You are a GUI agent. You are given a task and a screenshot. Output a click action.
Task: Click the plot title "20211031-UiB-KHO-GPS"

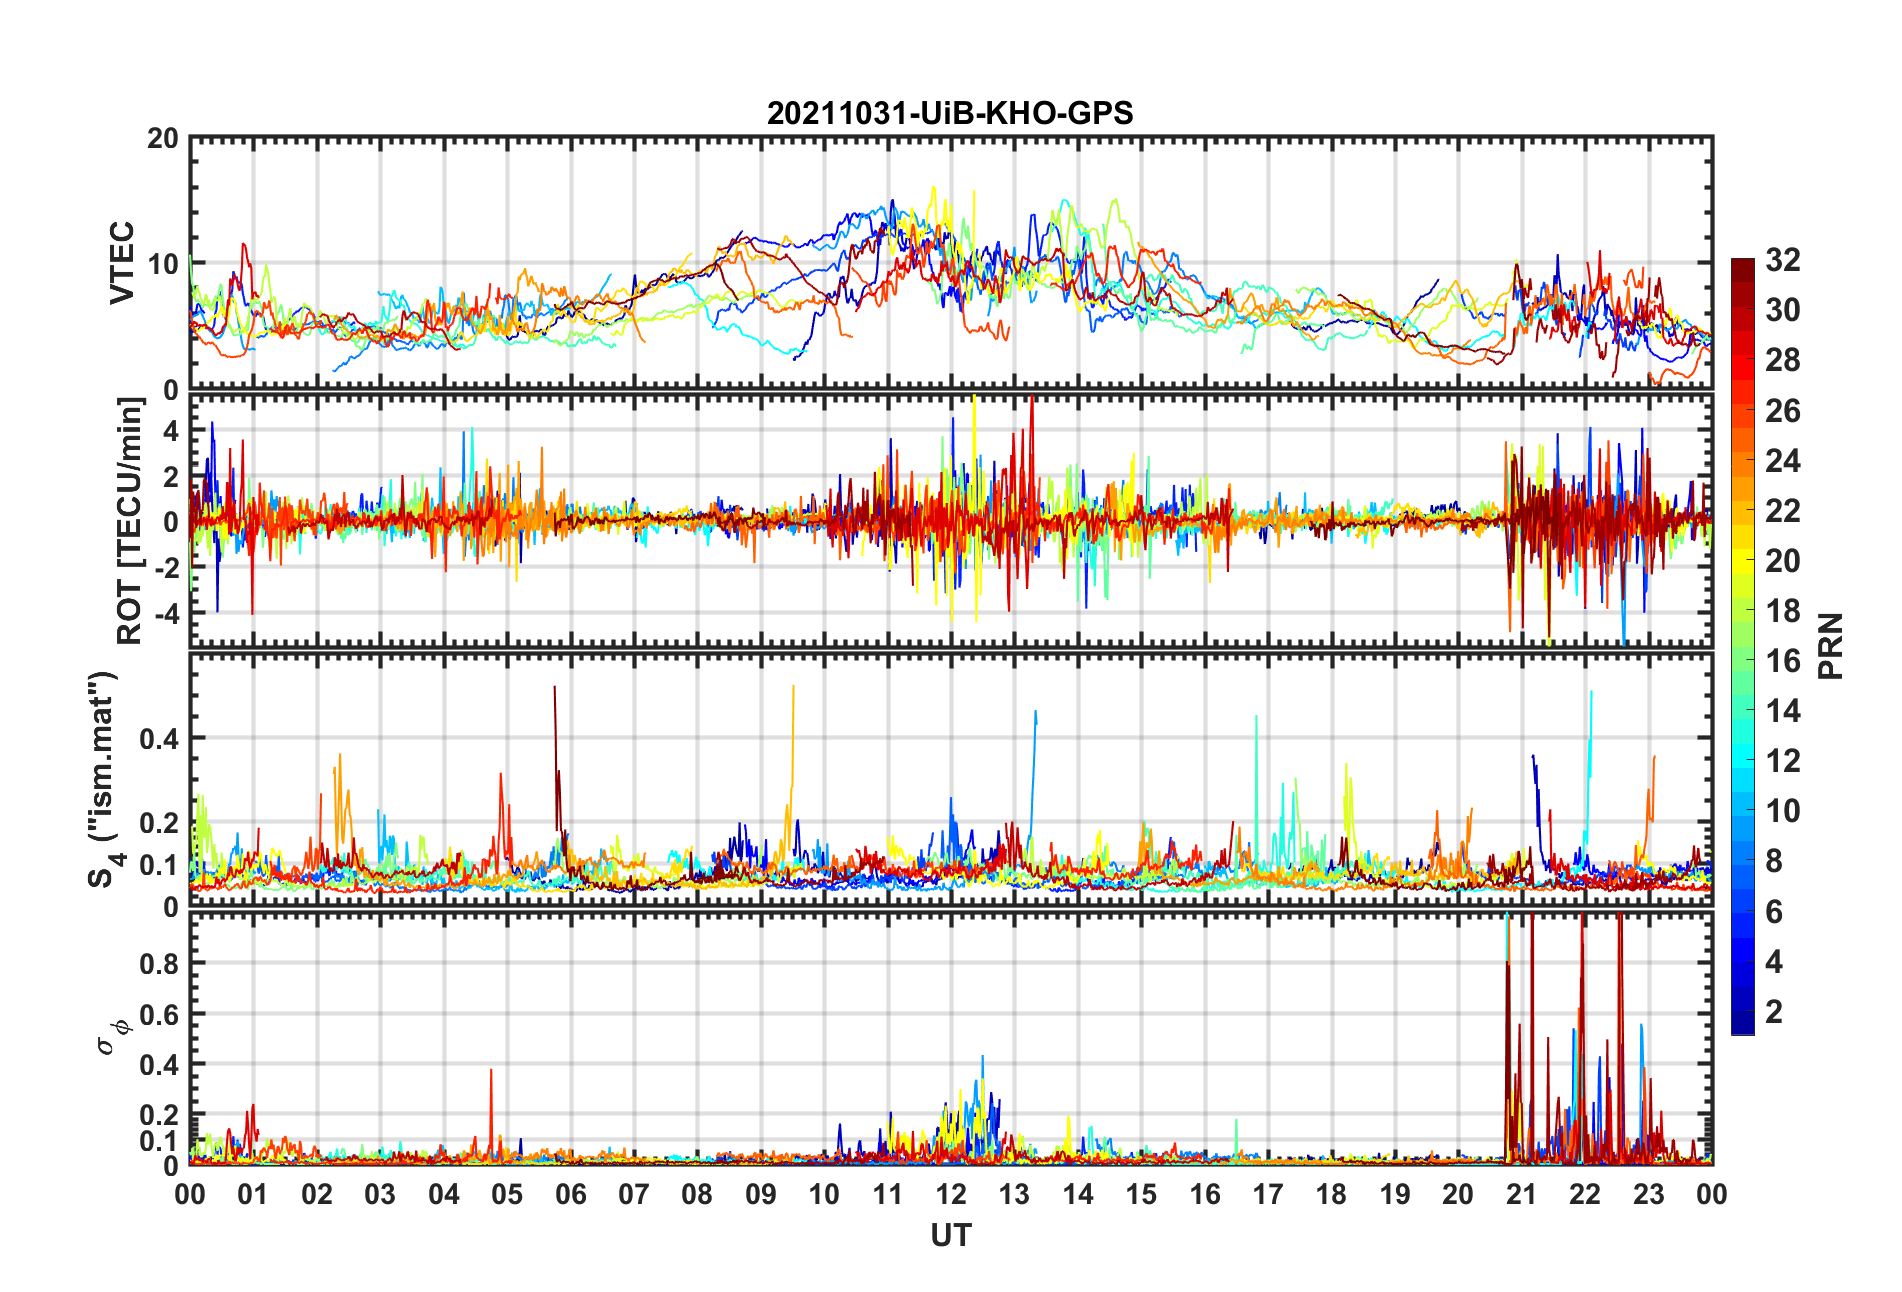[950, 113]
